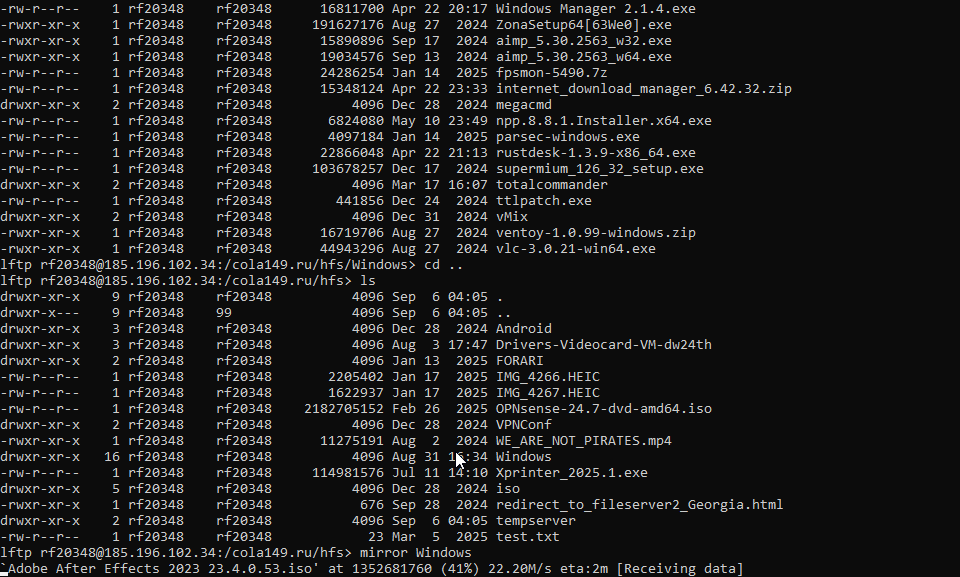Click on OPNsense-24.7-dvd-amd64.iso filename
The height and width of the screenshot is (577, 960).
(603, 409)
